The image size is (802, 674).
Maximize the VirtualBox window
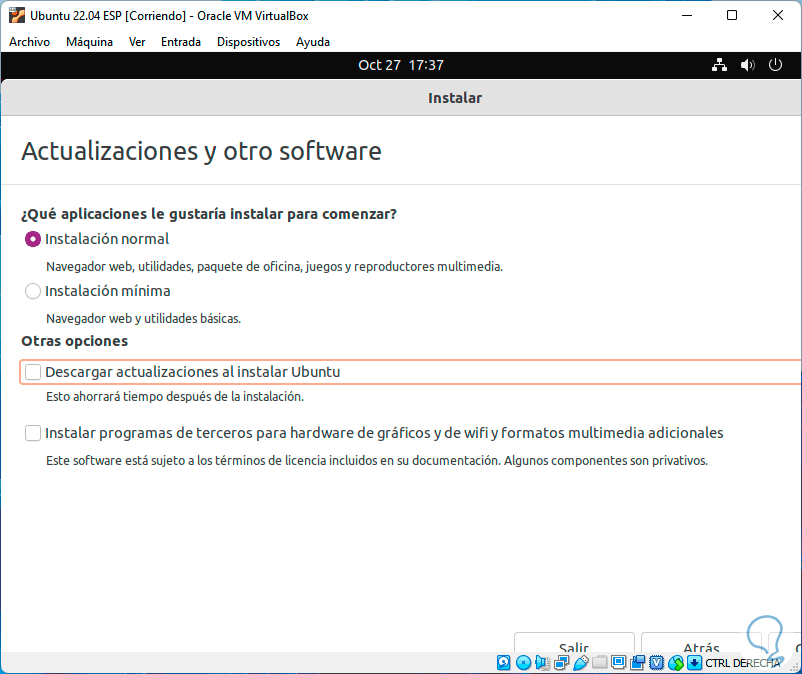[732, 15]
